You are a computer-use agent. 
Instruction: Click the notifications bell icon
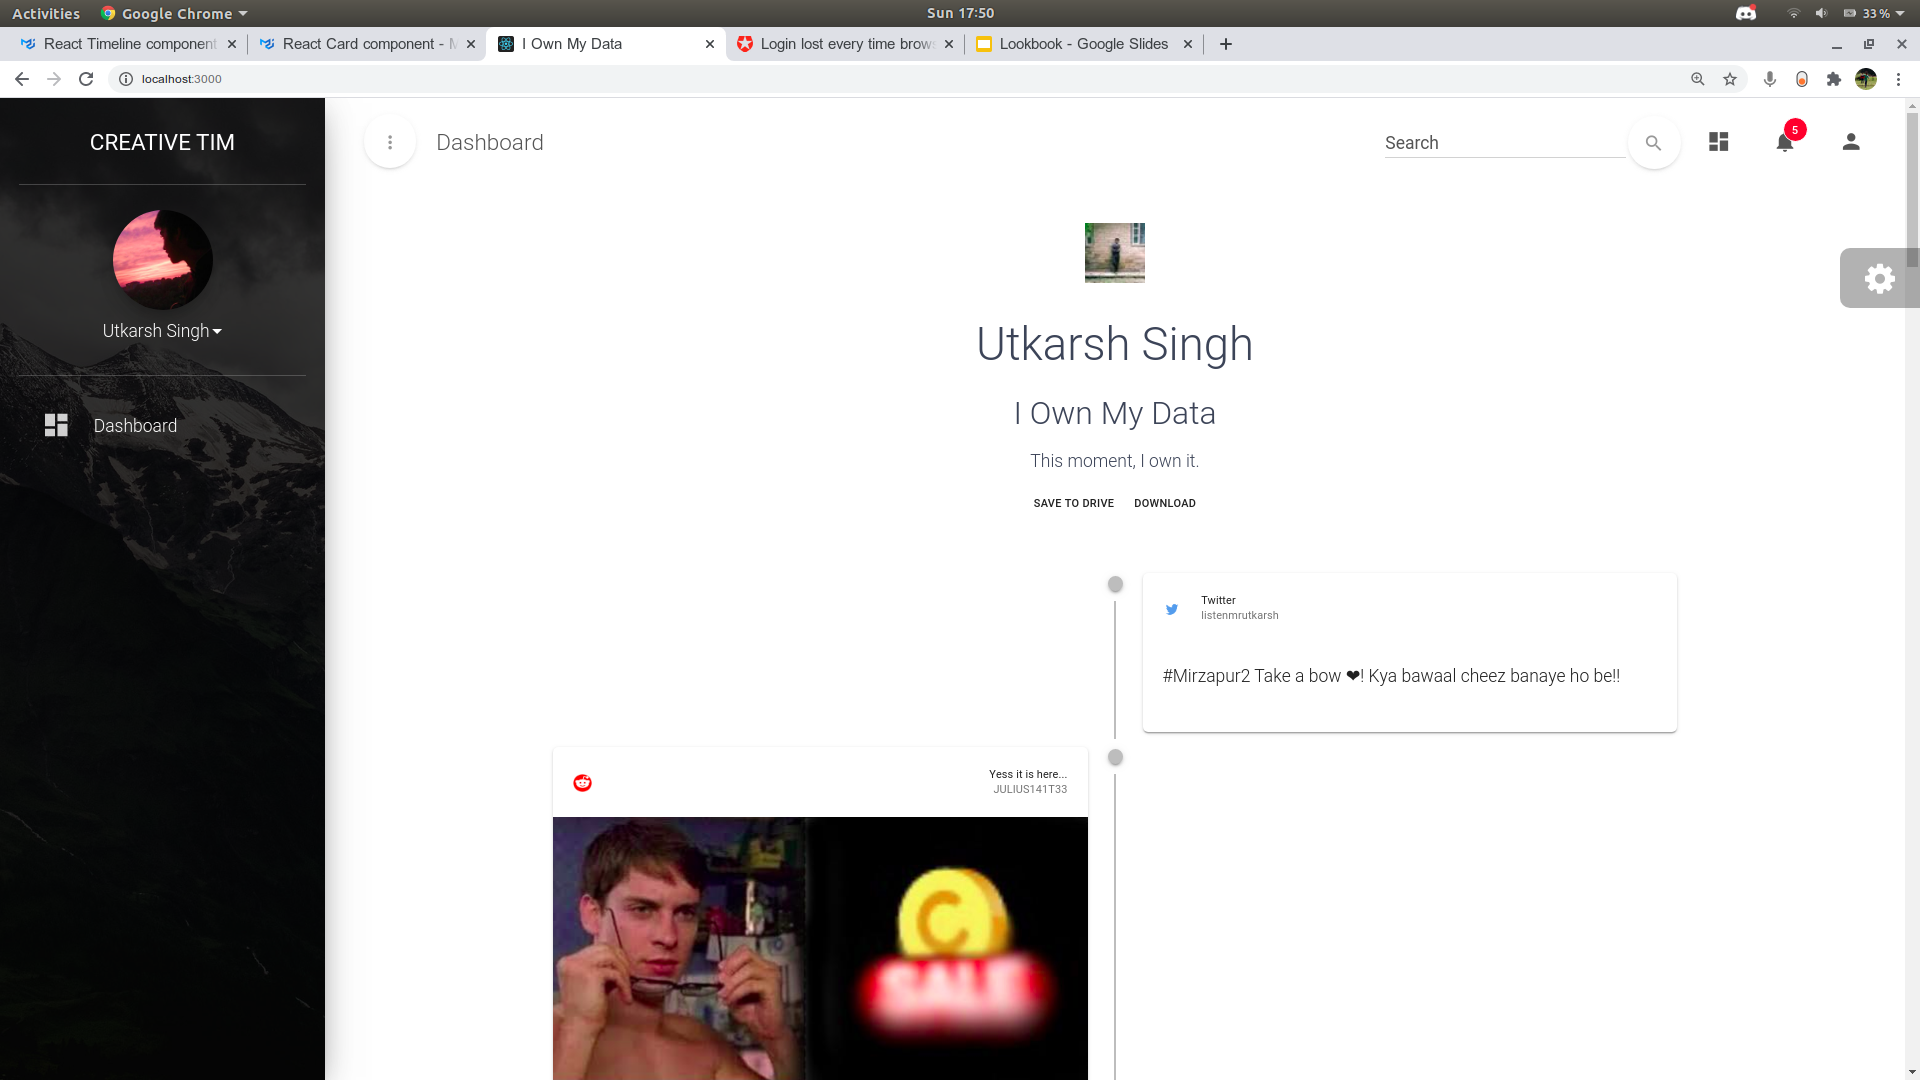click(1784, 142)
